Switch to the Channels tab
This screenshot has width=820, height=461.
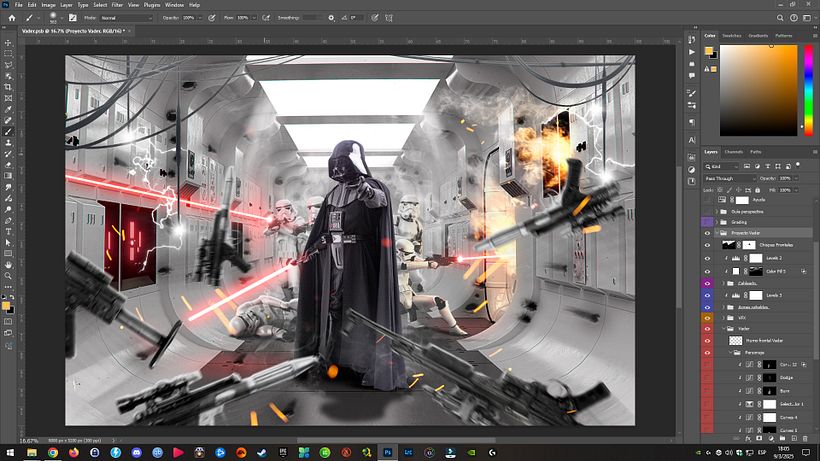734,152
